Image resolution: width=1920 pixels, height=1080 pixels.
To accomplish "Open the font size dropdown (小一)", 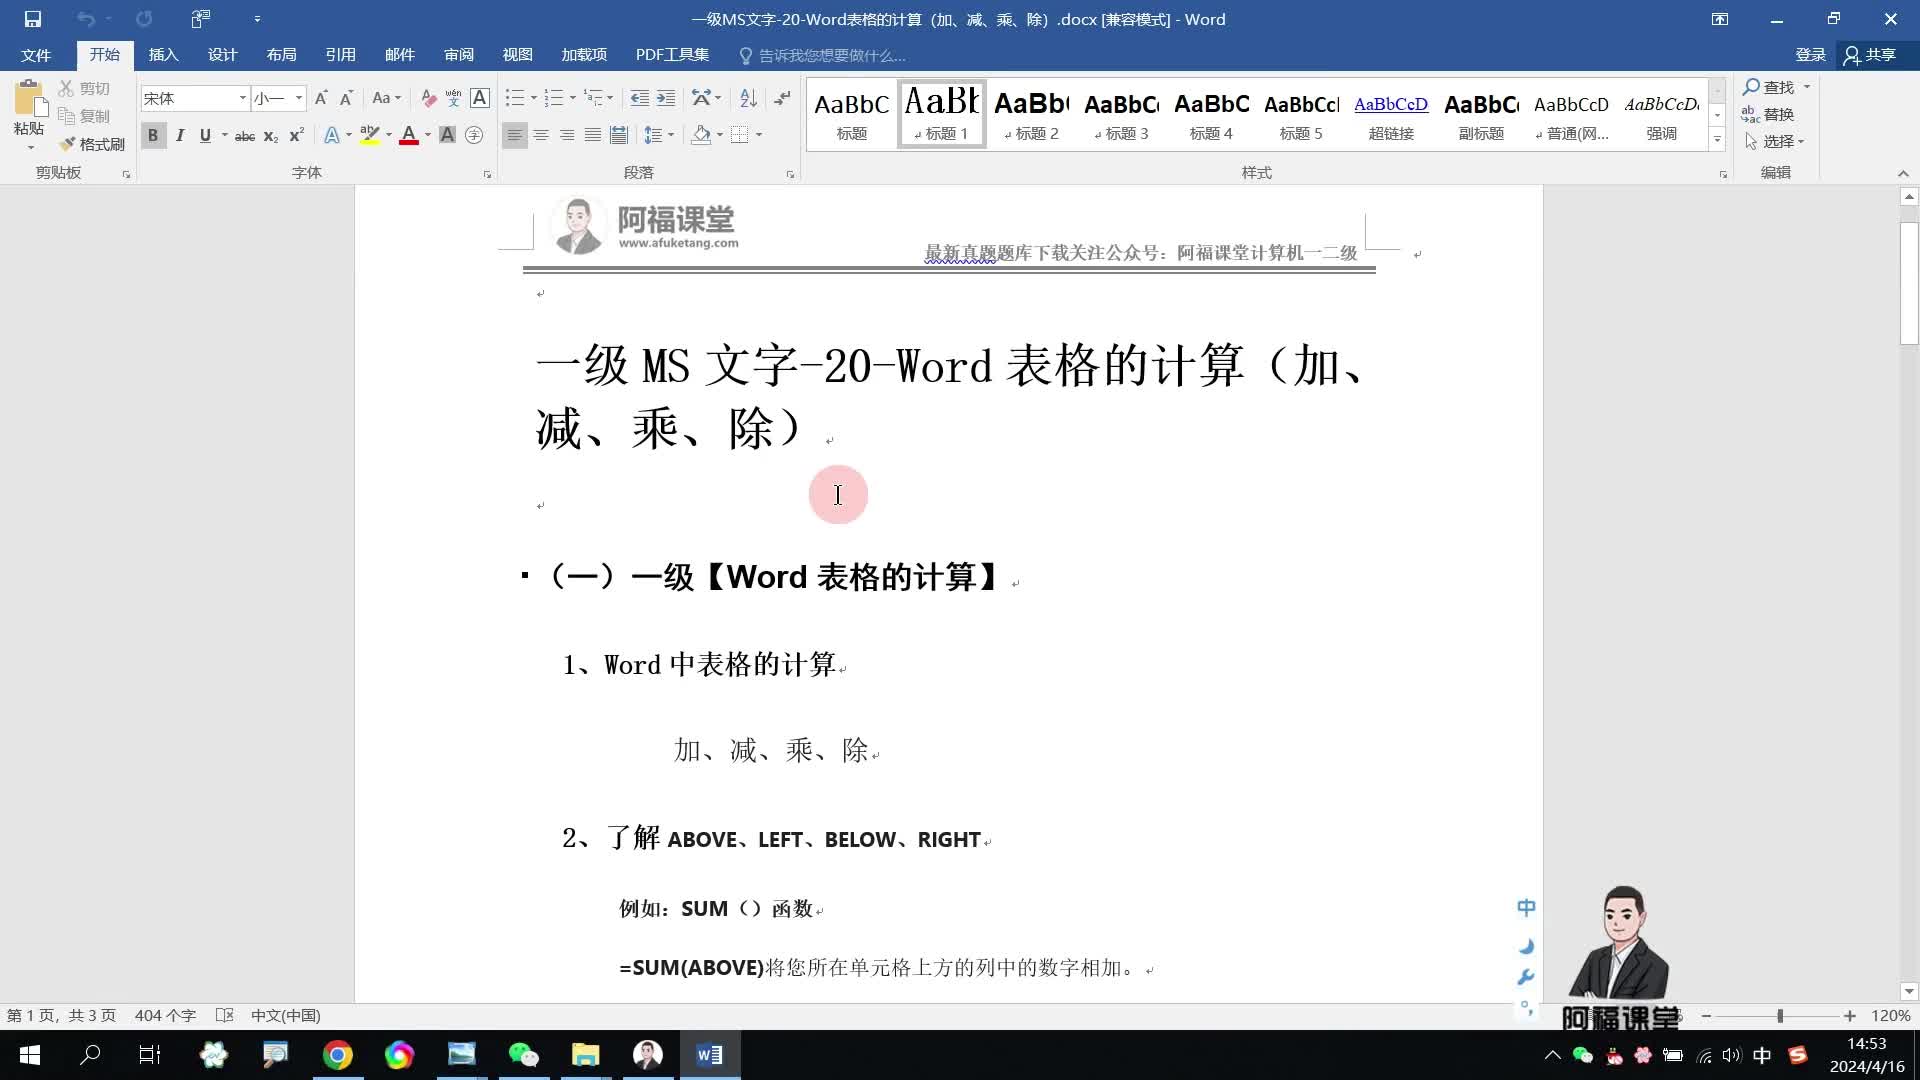I will [298, 98].
